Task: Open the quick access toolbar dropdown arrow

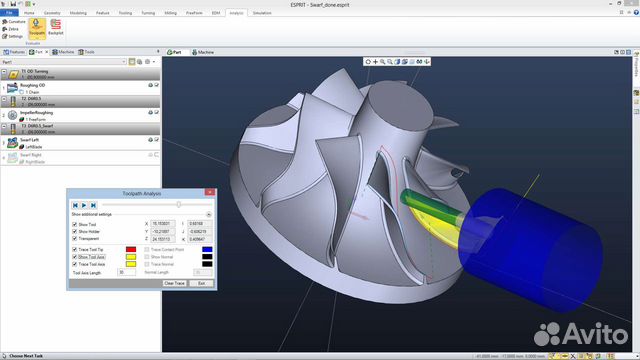Action: point(34,4)
